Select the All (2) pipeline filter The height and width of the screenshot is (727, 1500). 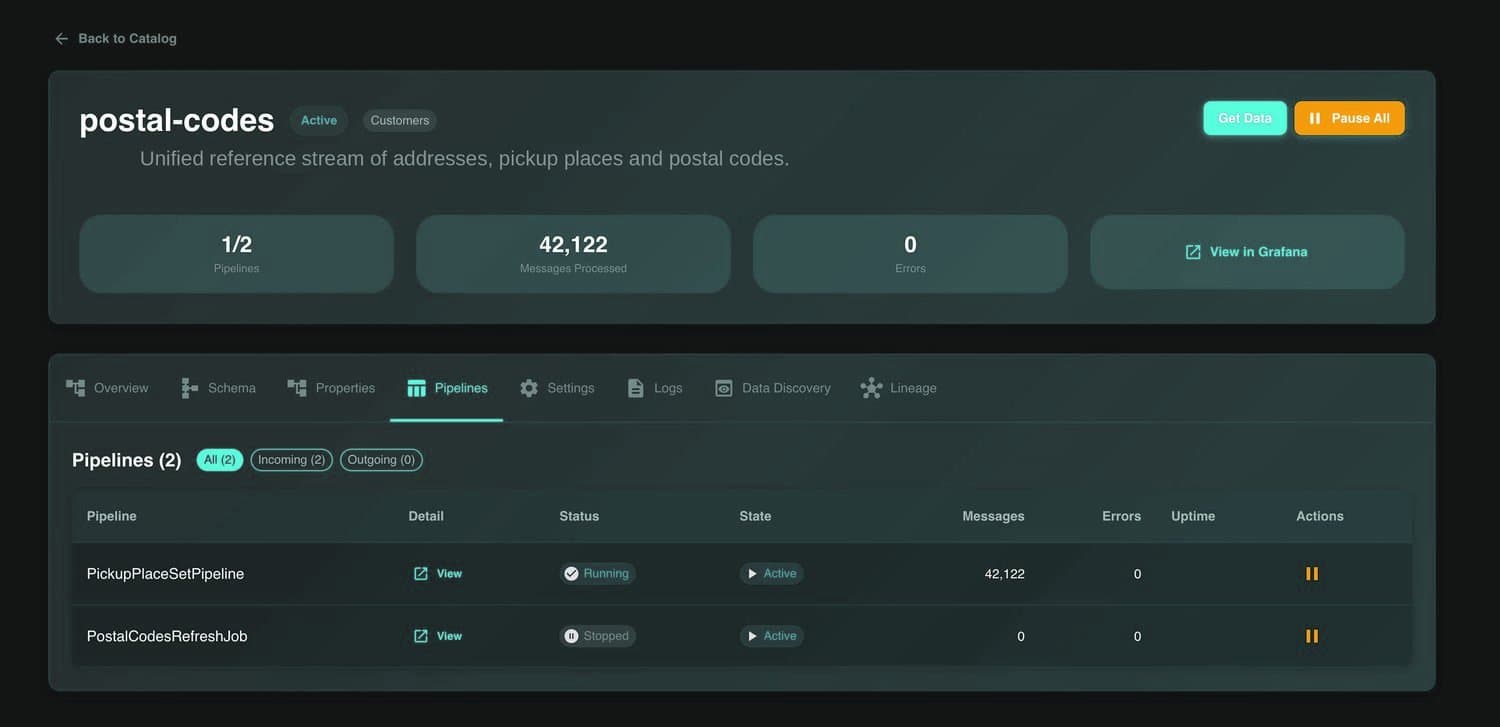tap(220, 460)
